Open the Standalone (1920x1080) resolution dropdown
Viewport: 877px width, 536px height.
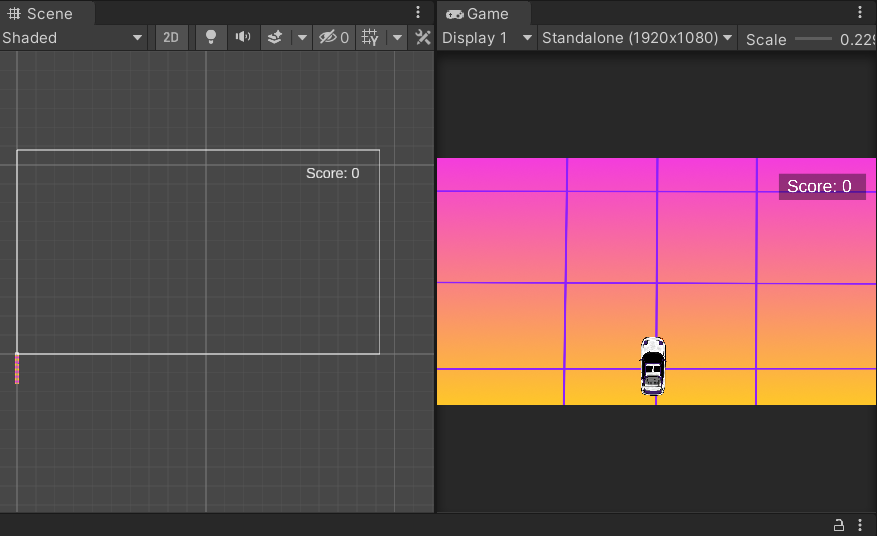coord(637,38)
